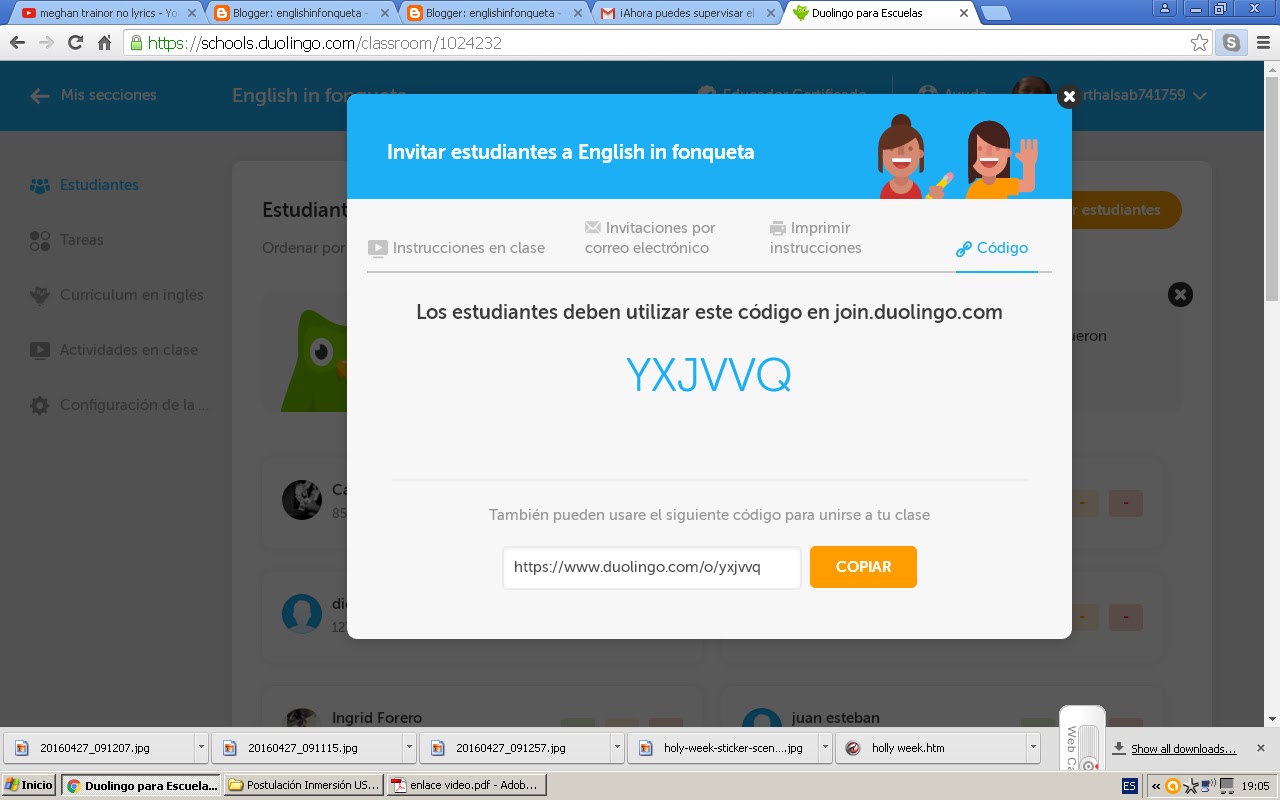The width and height of the screenshot is (1280, 800).
Task: Switch to the first Blogger englishinfonqueta tab
Action: (300, 14)
